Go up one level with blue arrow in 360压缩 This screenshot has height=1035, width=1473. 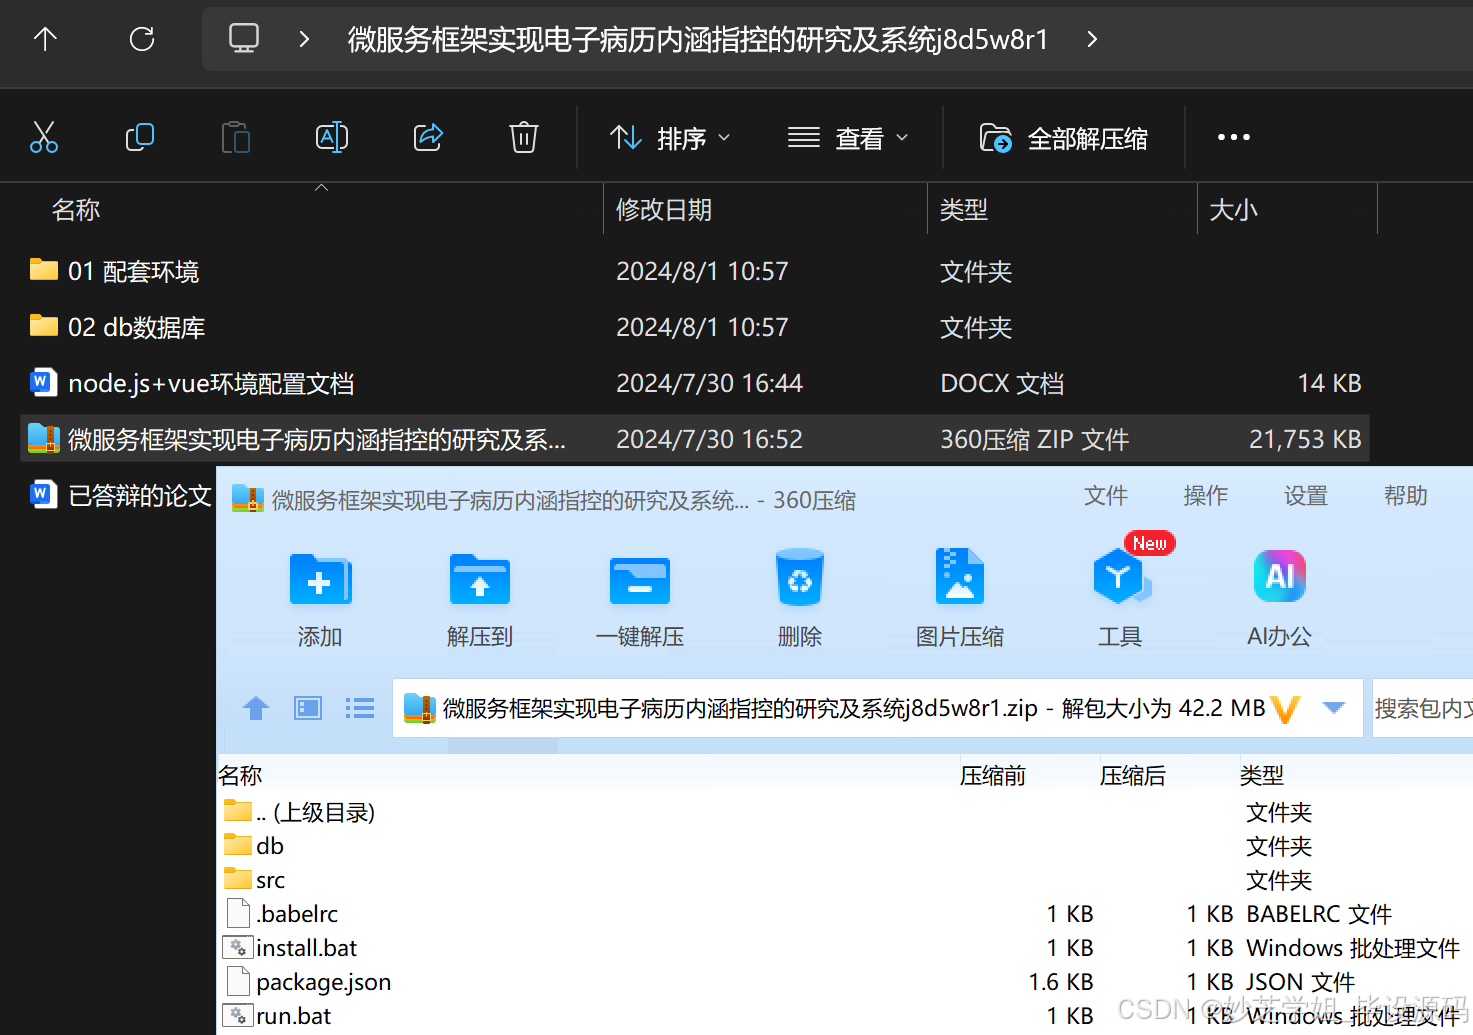pyautogui.click(x=256, y=708)
